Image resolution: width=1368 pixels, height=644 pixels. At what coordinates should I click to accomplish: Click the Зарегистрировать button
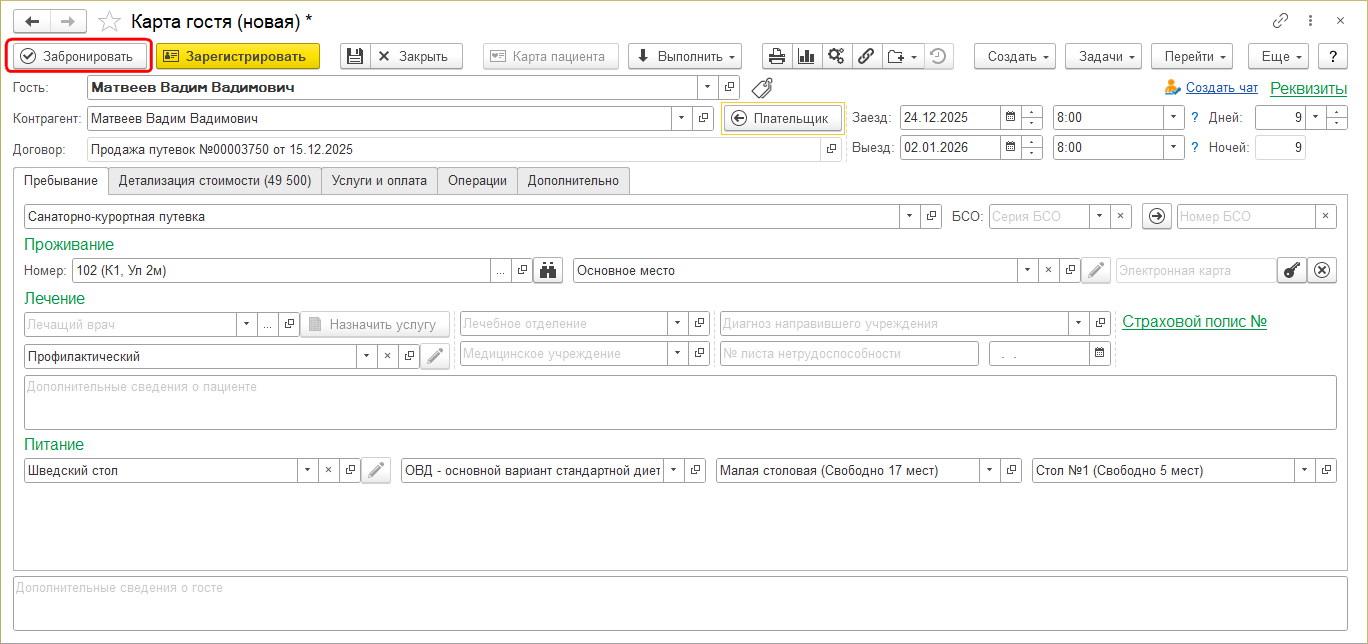pos(238,57)
